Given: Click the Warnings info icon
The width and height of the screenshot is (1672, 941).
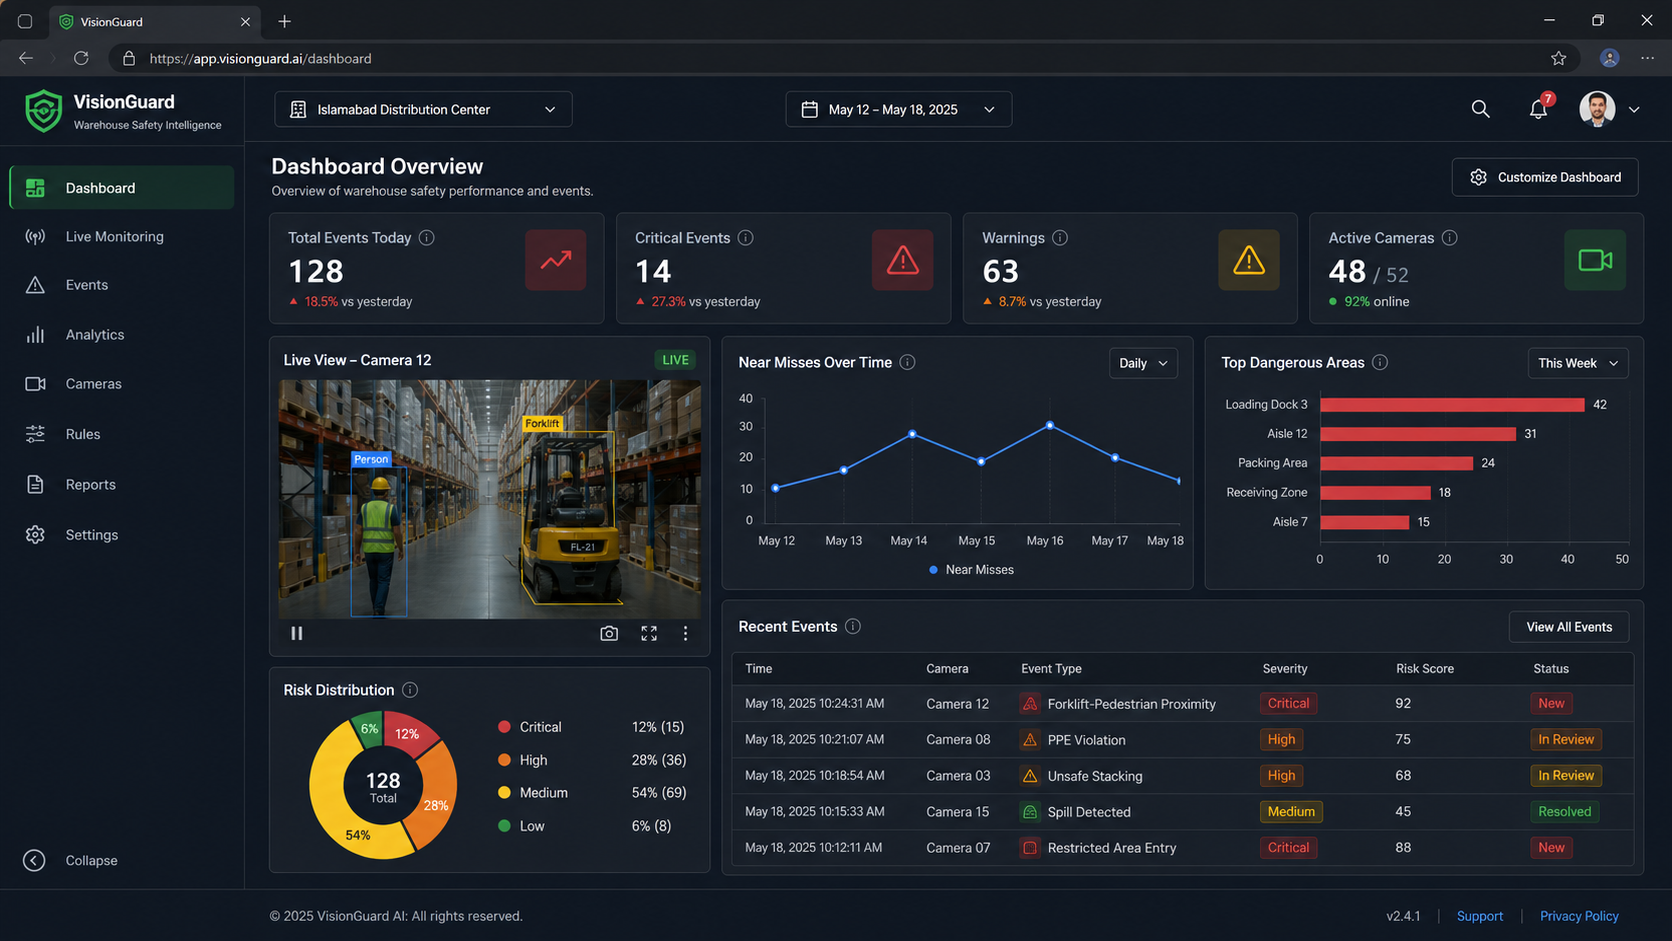Looking at the screenshot, I should [1060, 238].
